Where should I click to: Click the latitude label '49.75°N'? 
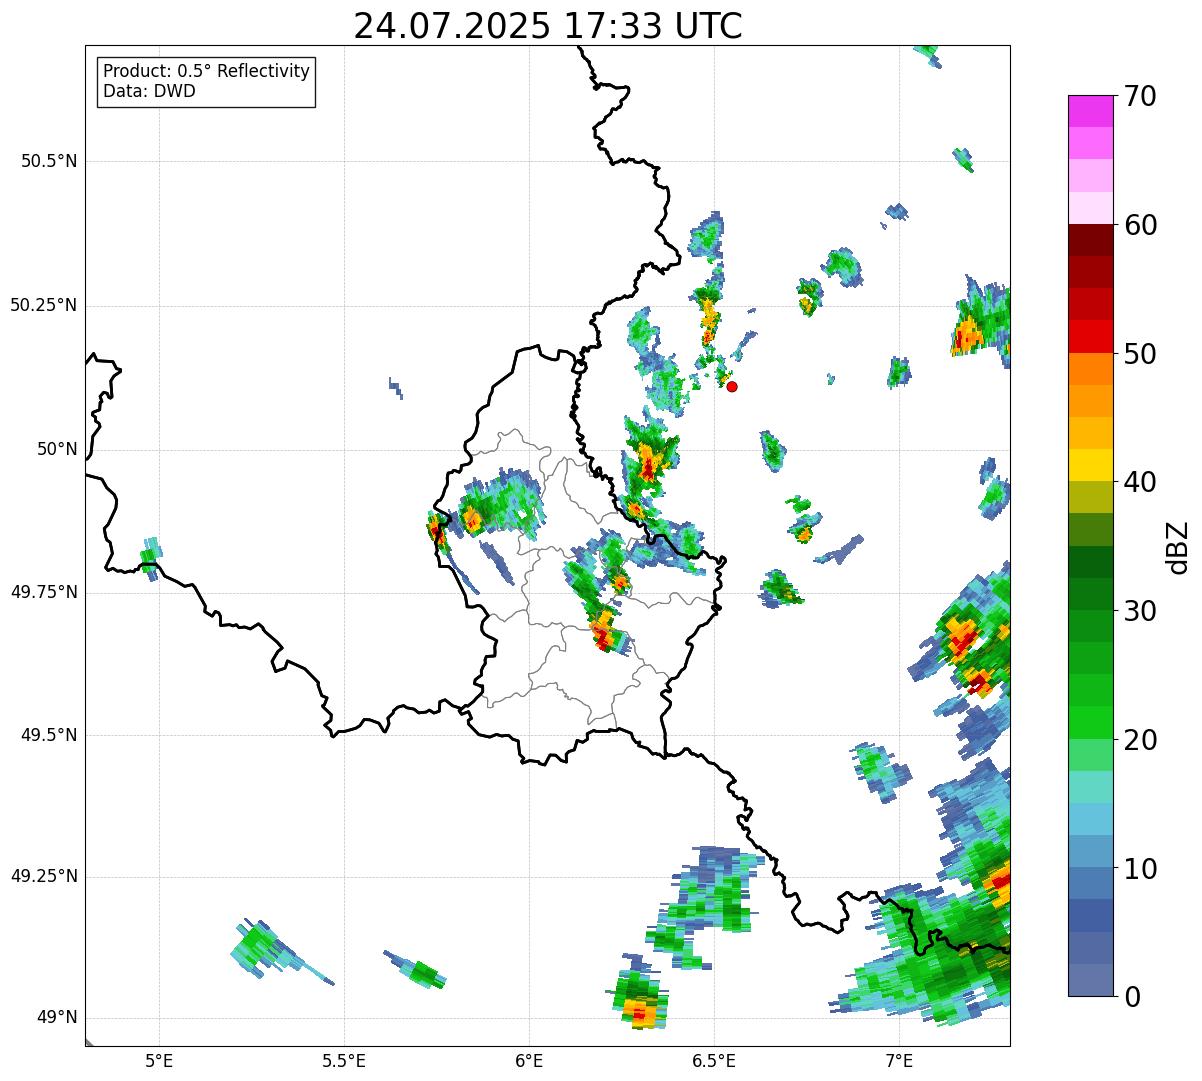click(44, 592)
